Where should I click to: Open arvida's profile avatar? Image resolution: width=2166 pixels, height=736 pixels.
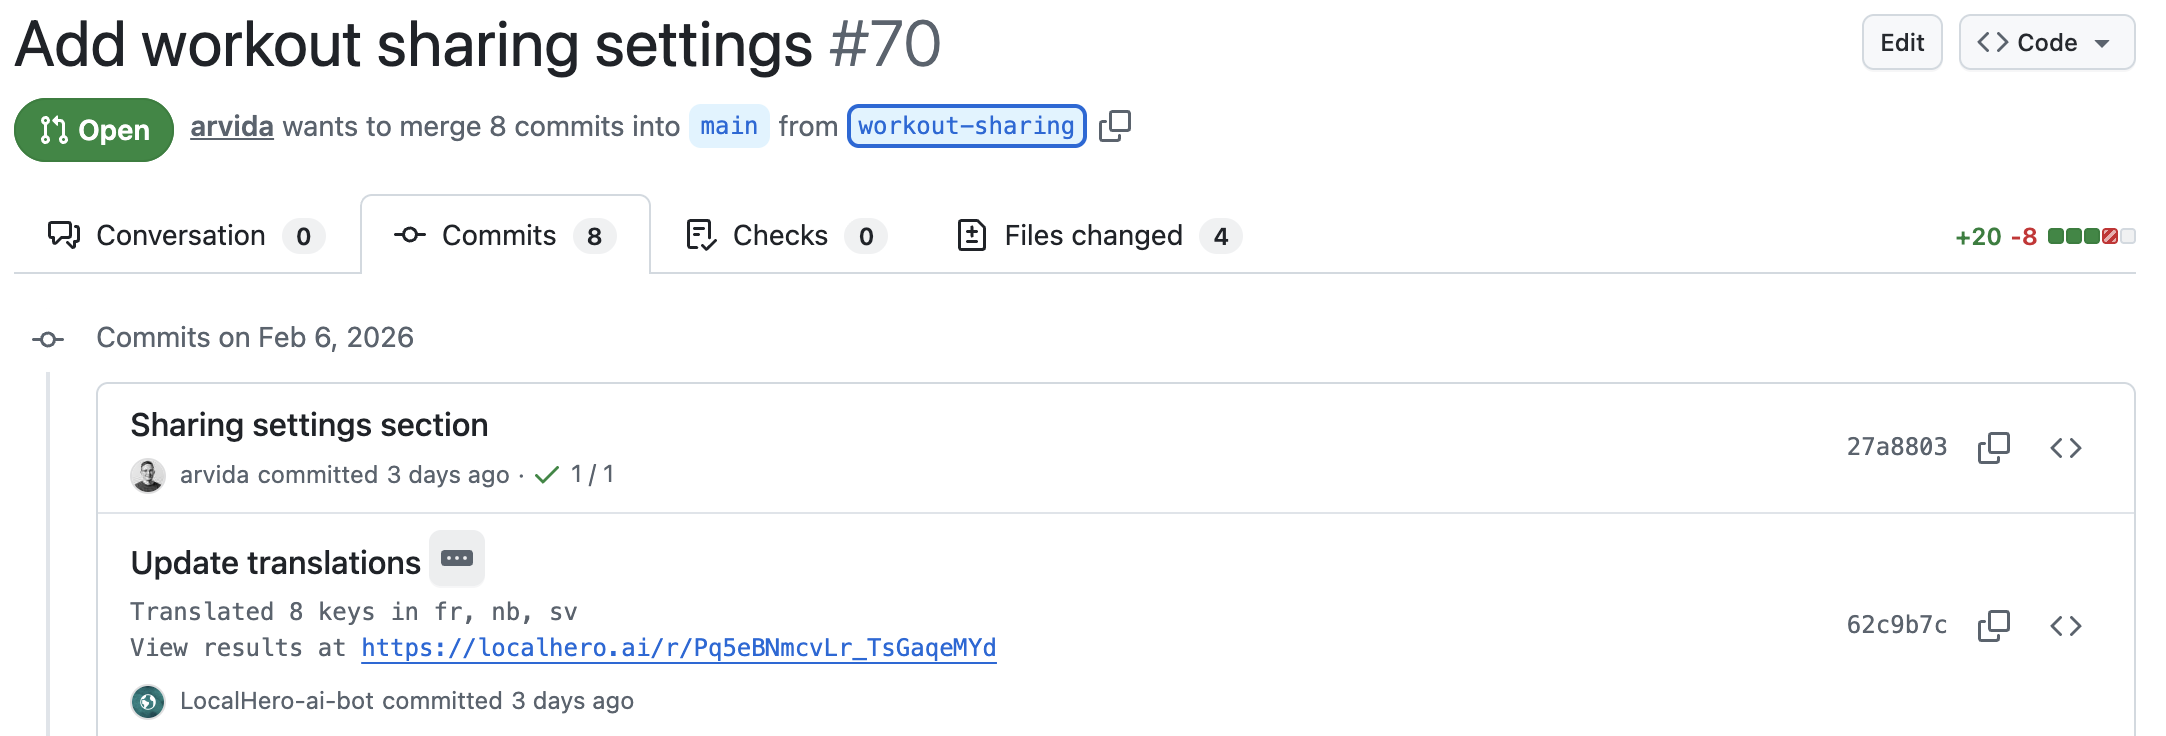point(148,474)
